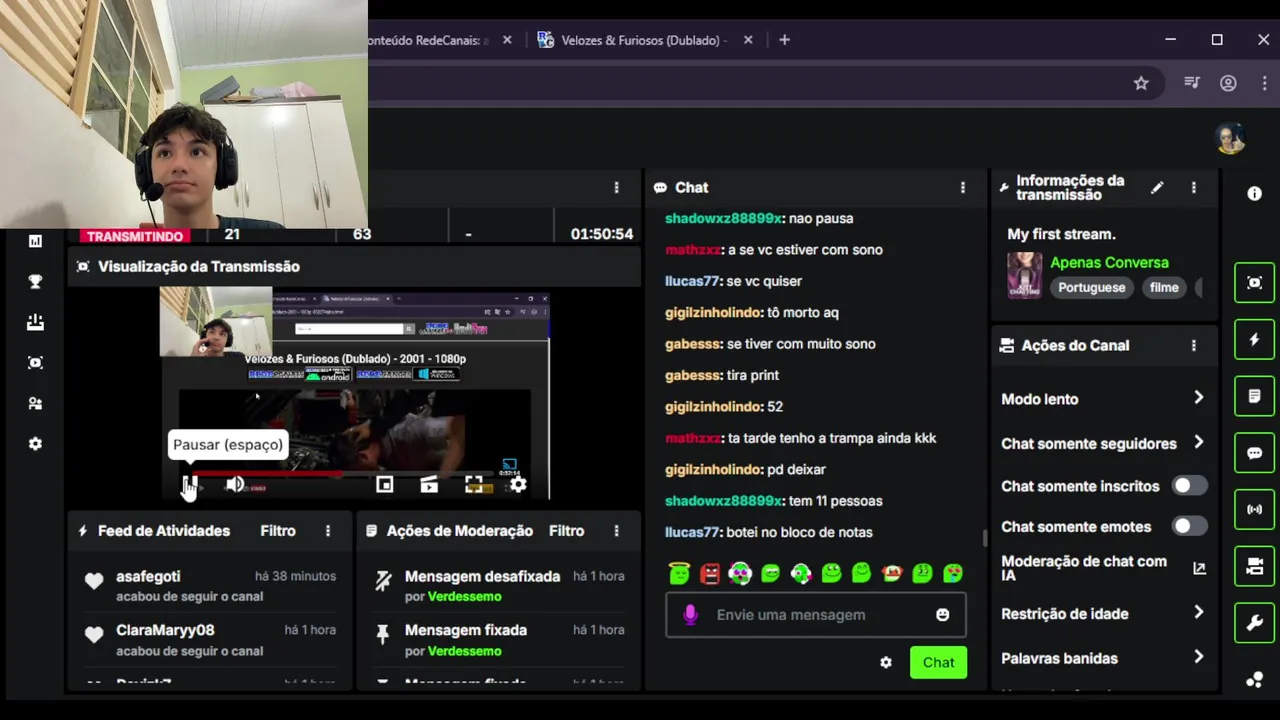Focus the Envie uma mensagem input
This screenshot has height=720, width=1280.
[x=816, y=615]
